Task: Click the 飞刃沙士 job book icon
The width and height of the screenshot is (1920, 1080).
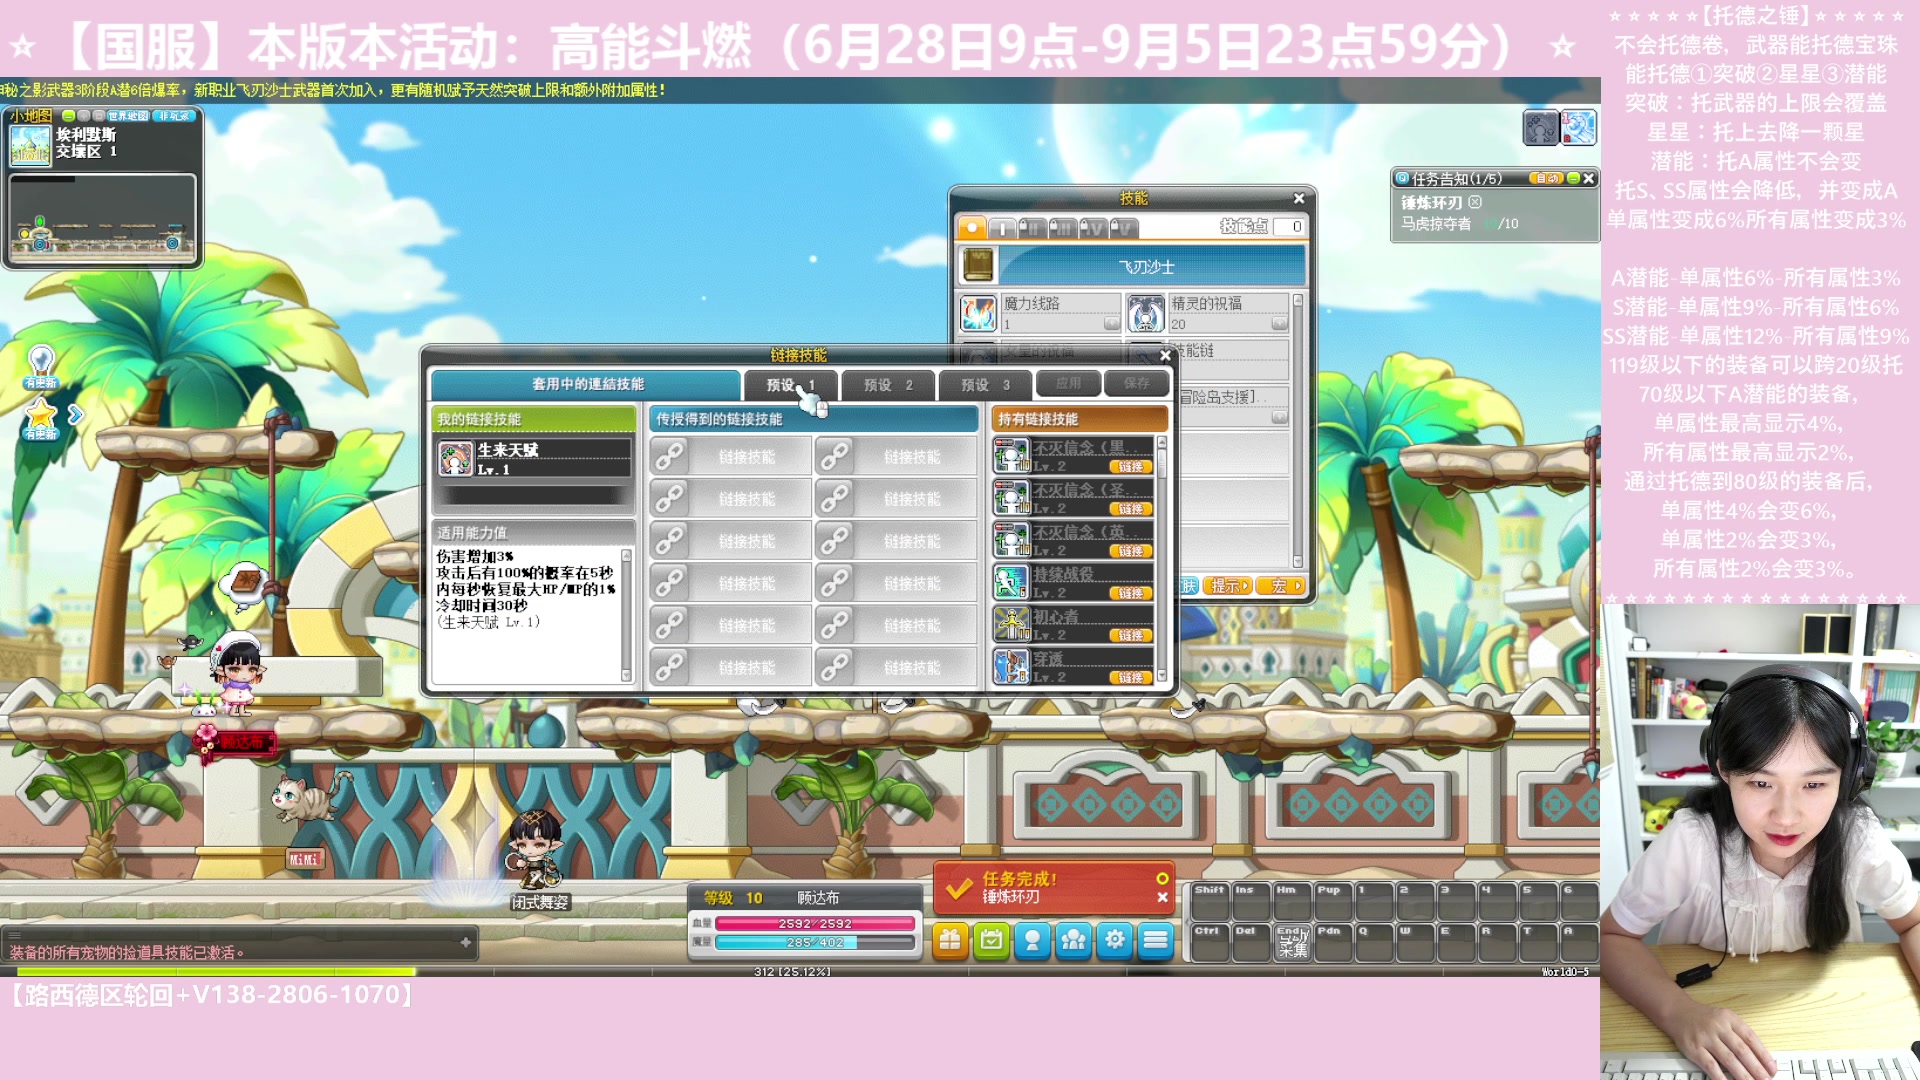Action: tap(978, 266)
